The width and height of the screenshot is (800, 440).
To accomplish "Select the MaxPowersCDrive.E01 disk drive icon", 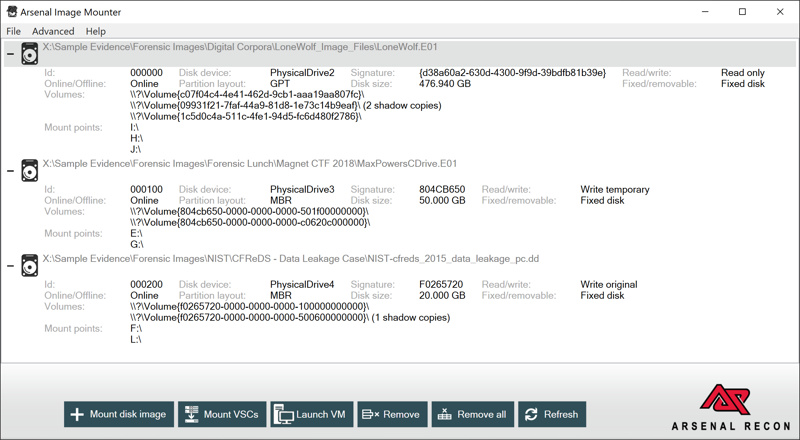I will tap(30, 170).
